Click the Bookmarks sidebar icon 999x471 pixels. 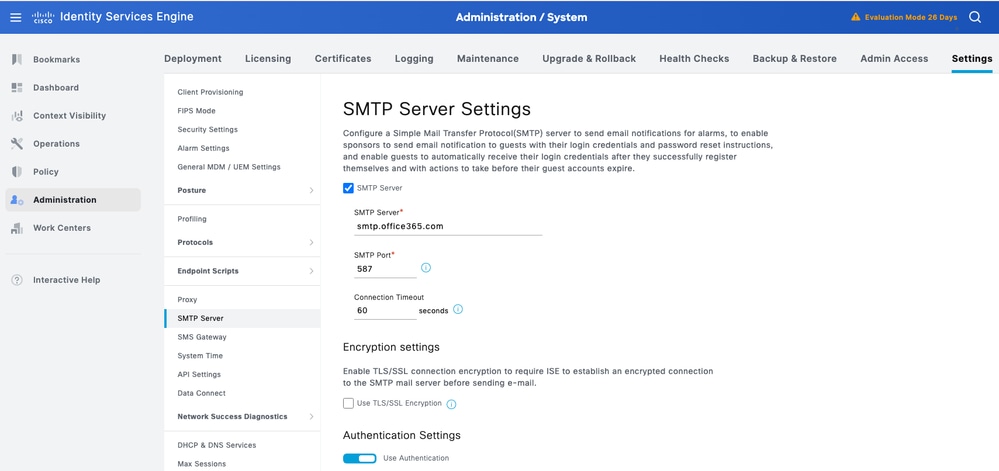tap(17, 59)
